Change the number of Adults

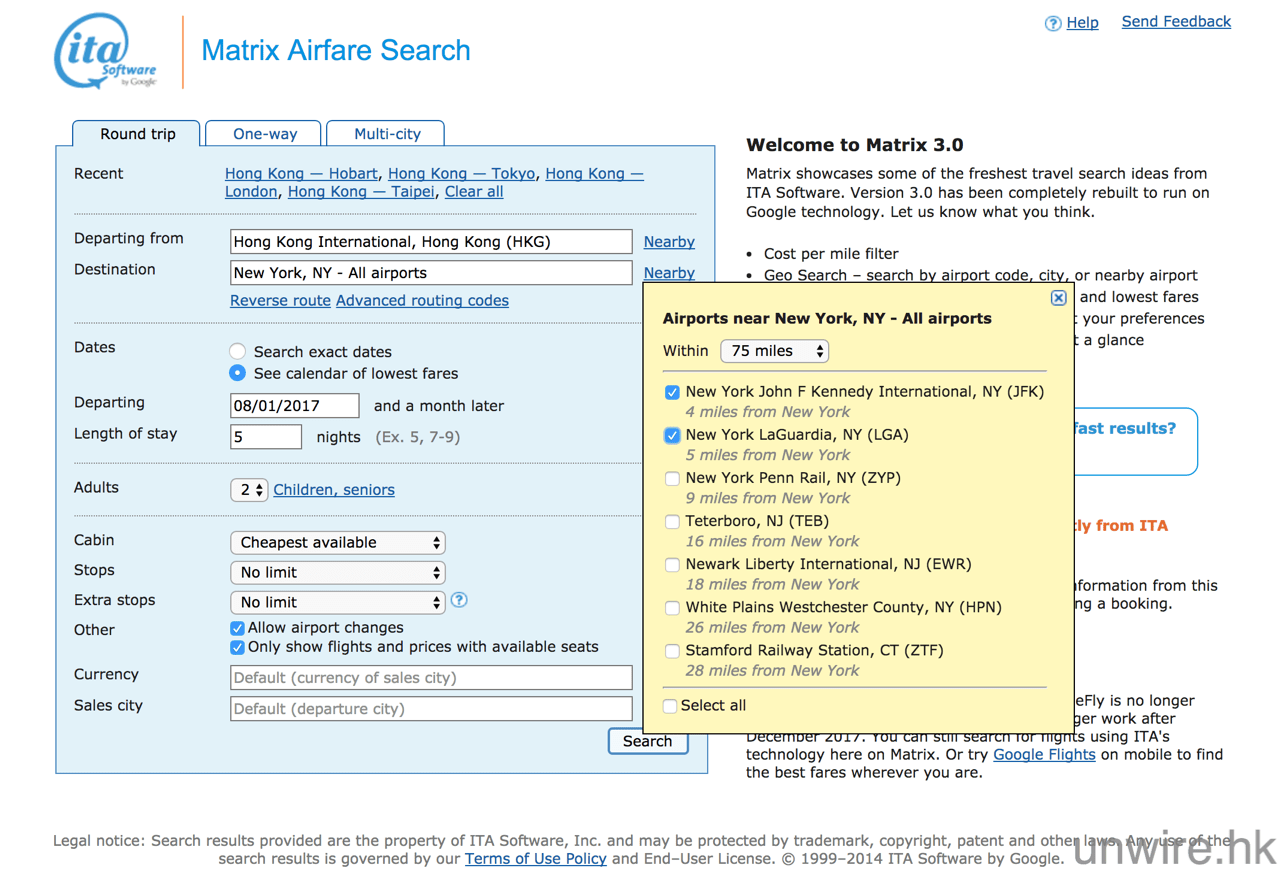coord(248,490)
